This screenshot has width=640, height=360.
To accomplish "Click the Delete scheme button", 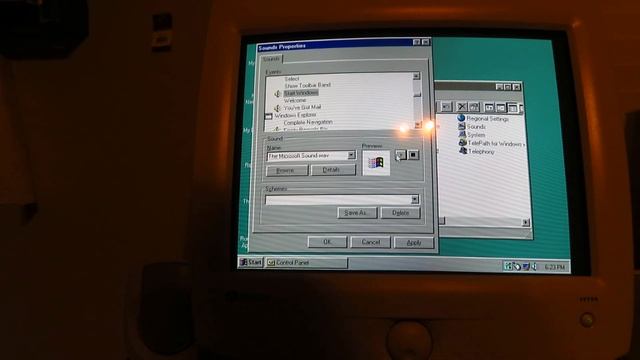I will coord(400,213).
